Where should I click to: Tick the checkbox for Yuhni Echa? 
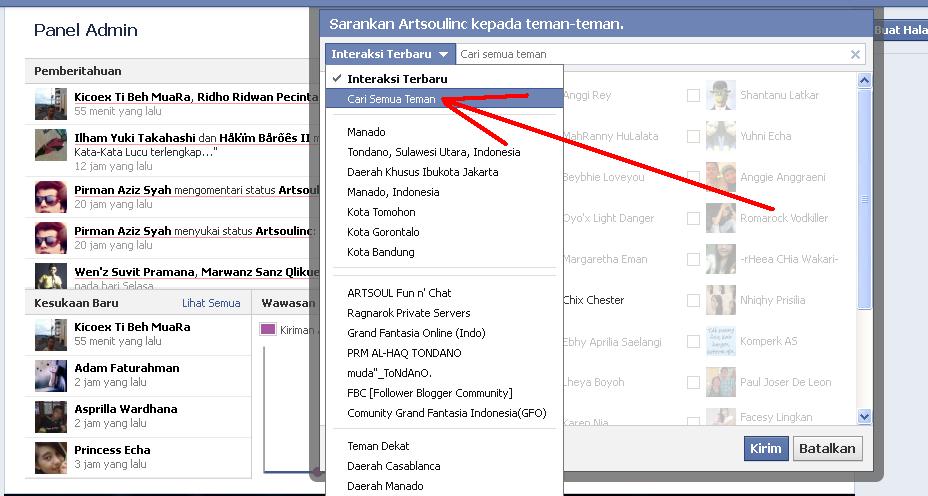coord(694,136)
